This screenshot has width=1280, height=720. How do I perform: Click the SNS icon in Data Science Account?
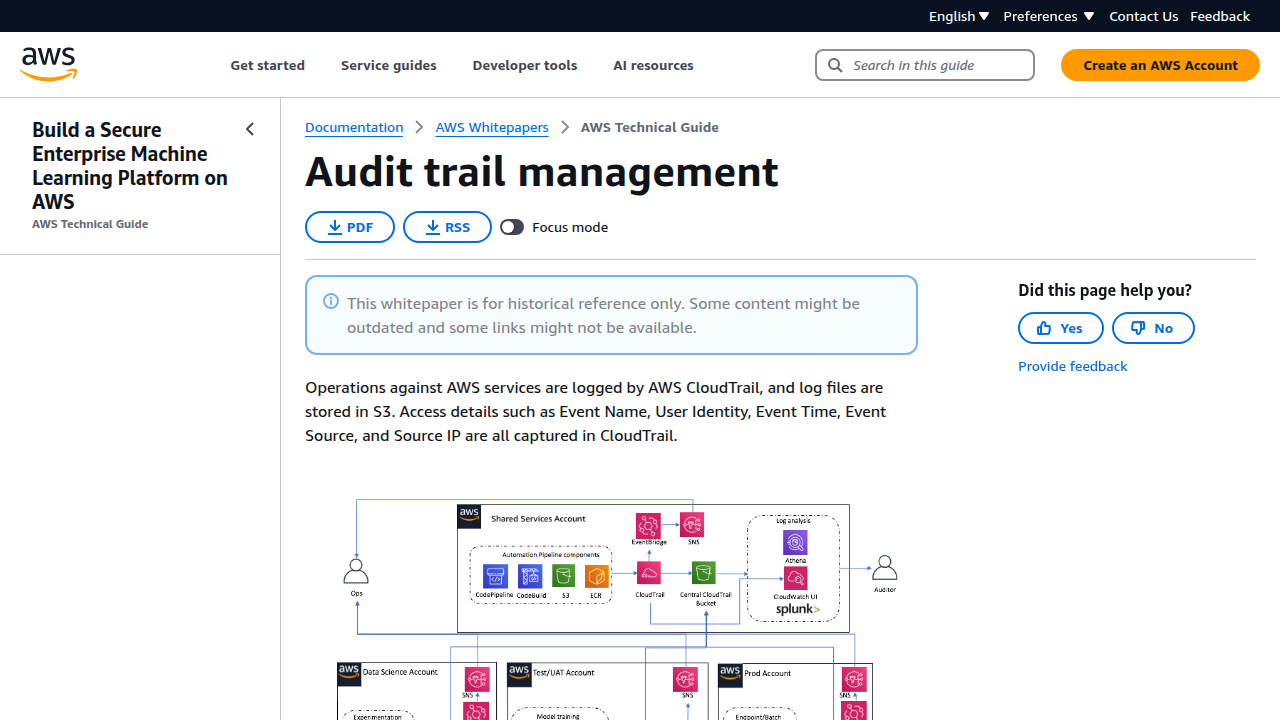coord(477,679)
